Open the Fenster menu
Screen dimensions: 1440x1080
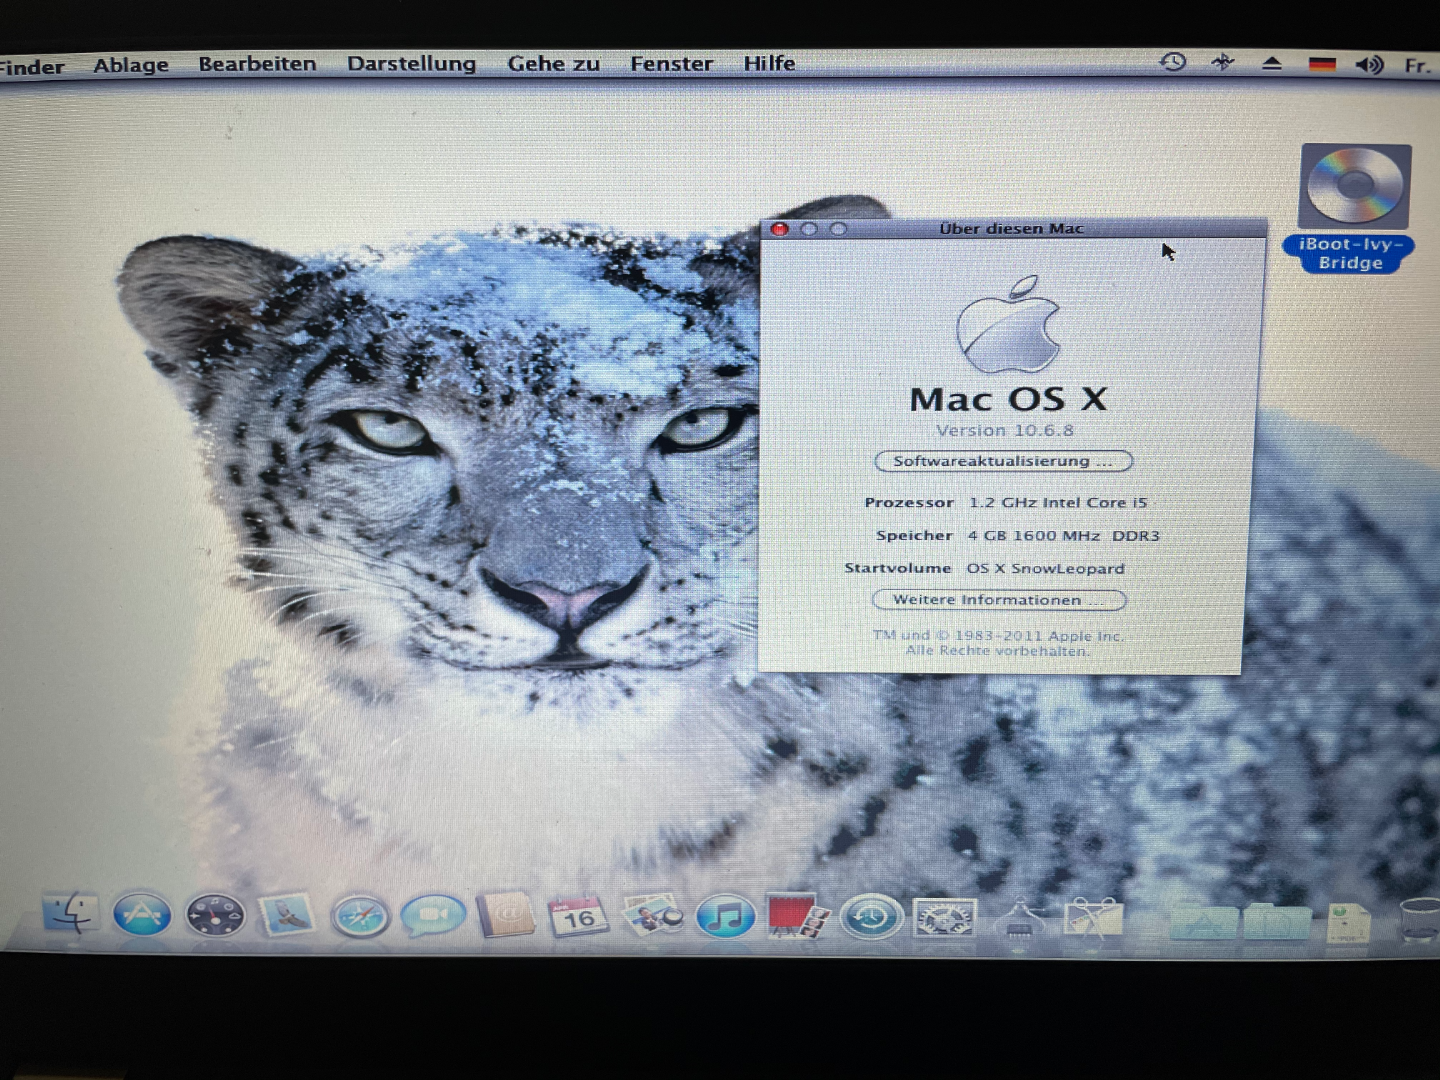(x=671, y=64)
